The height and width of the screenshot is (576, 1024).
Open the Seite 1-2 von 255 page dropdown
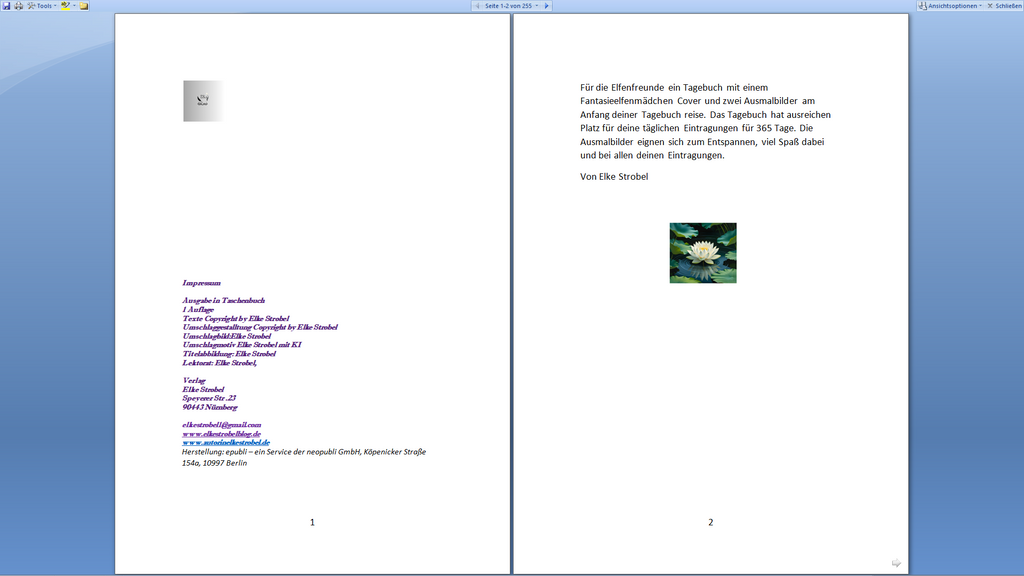tap(512, 5)
